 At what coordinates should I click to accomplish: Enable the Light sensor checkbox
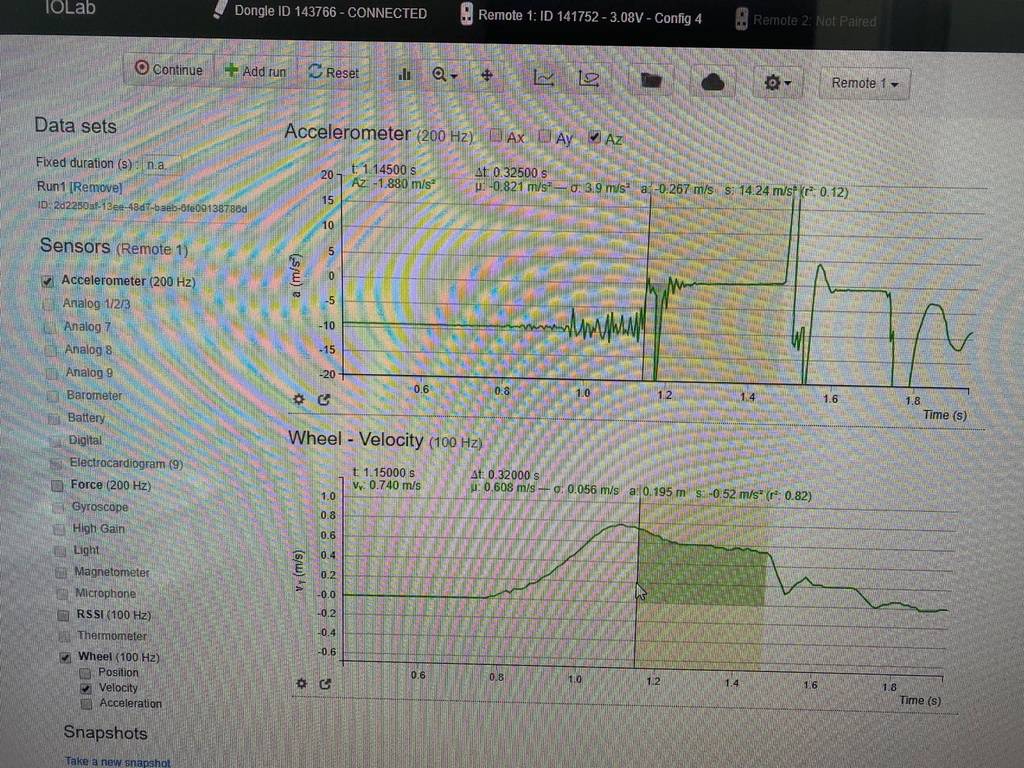click(x=61, y=551)
